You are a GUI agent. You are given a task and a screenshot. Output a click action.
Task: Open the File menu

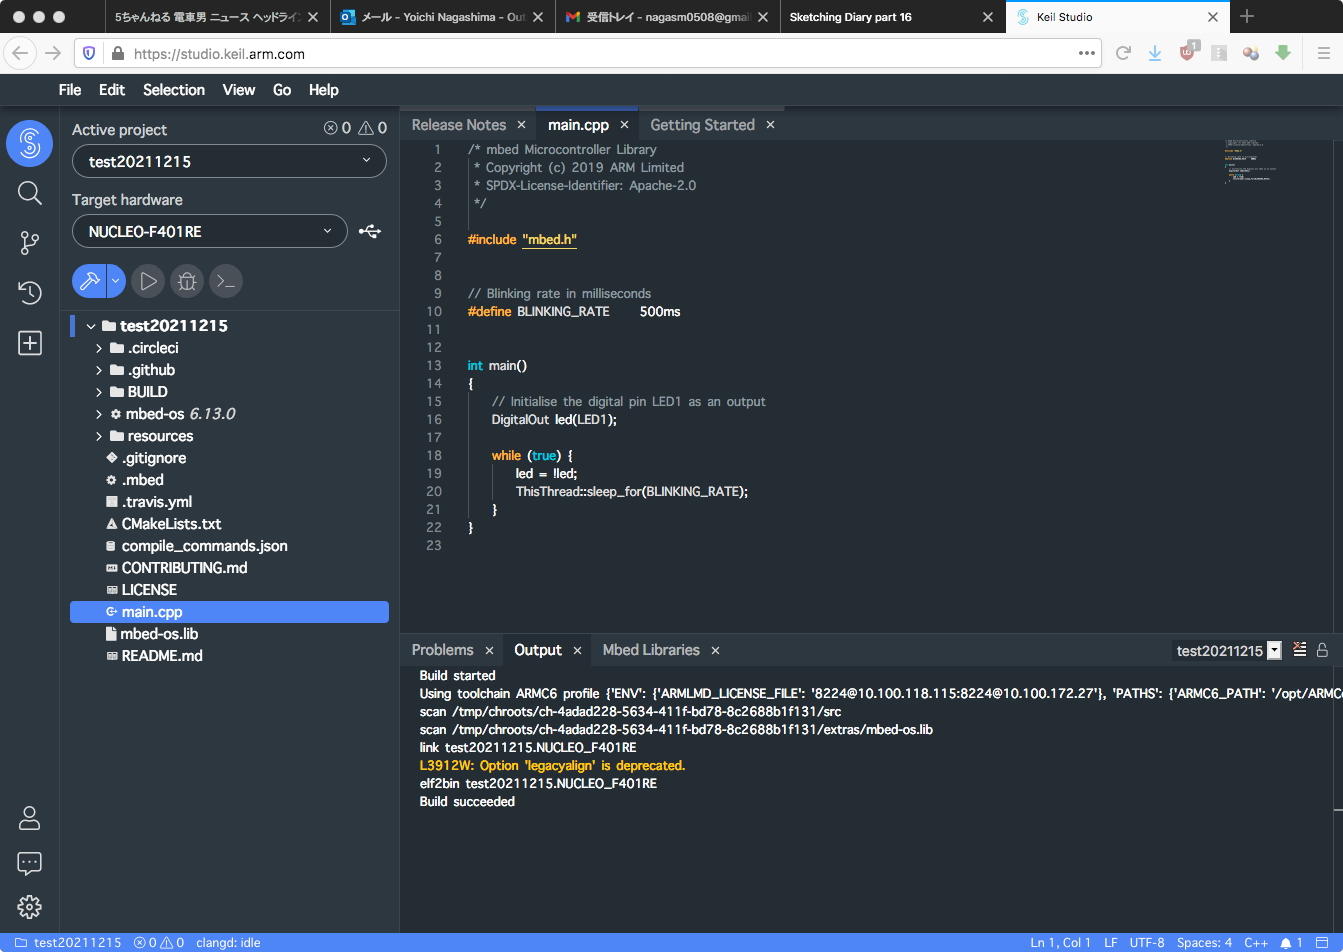(70, 90)
